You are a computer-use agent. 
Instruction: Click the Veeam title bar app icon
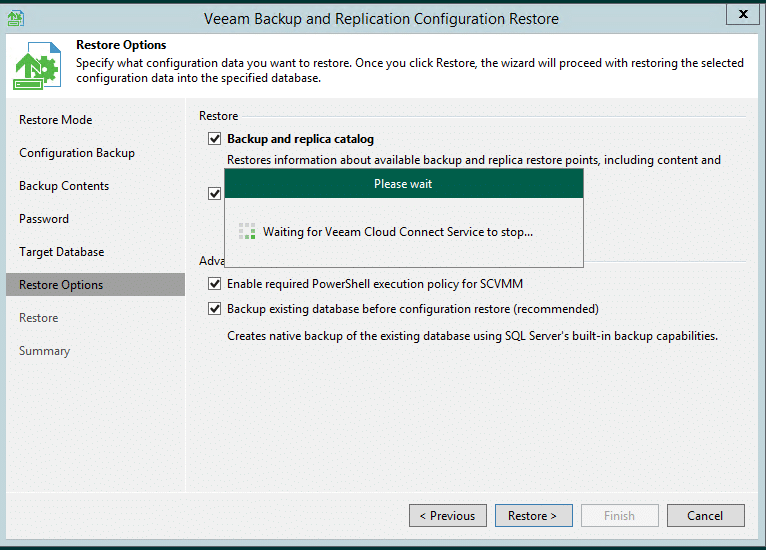click(x=15, y=17)
